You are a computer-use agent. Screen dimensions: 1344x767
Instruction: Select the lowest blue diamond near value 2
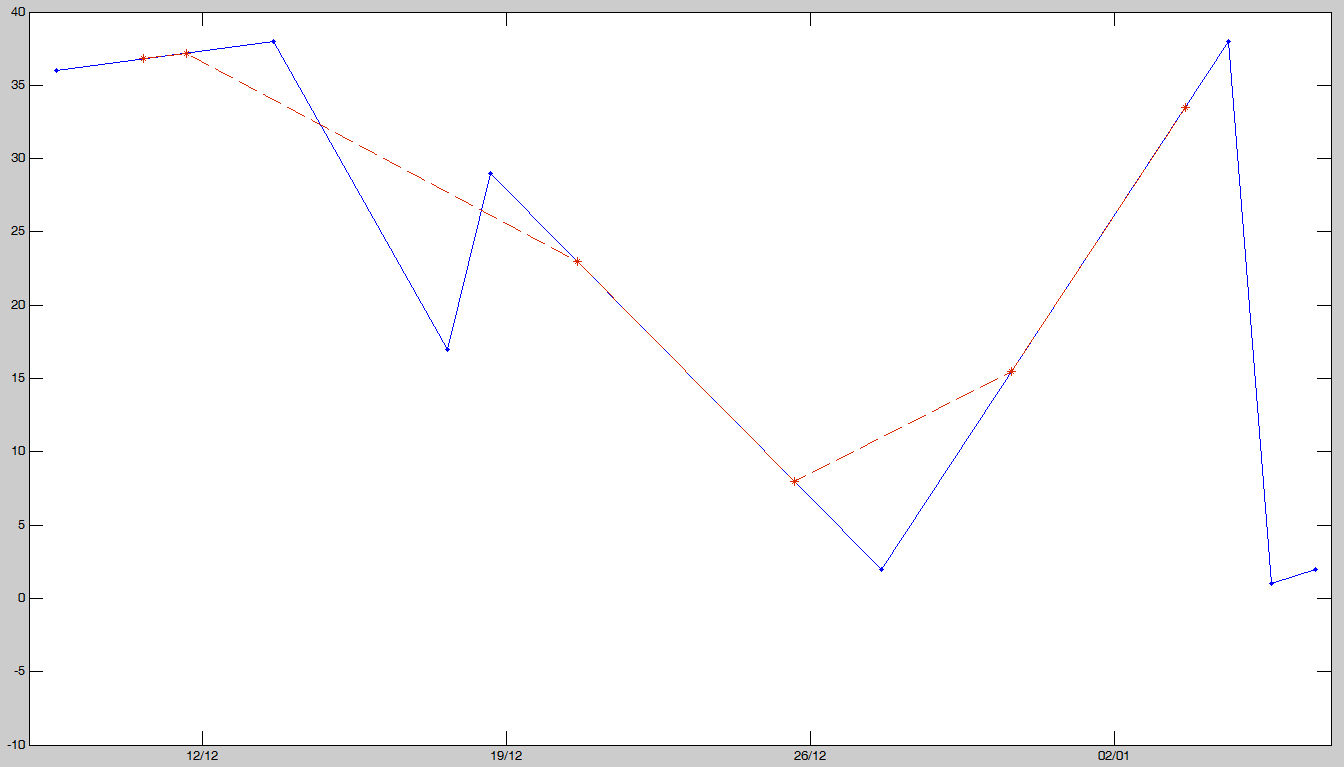pos(882,568)
